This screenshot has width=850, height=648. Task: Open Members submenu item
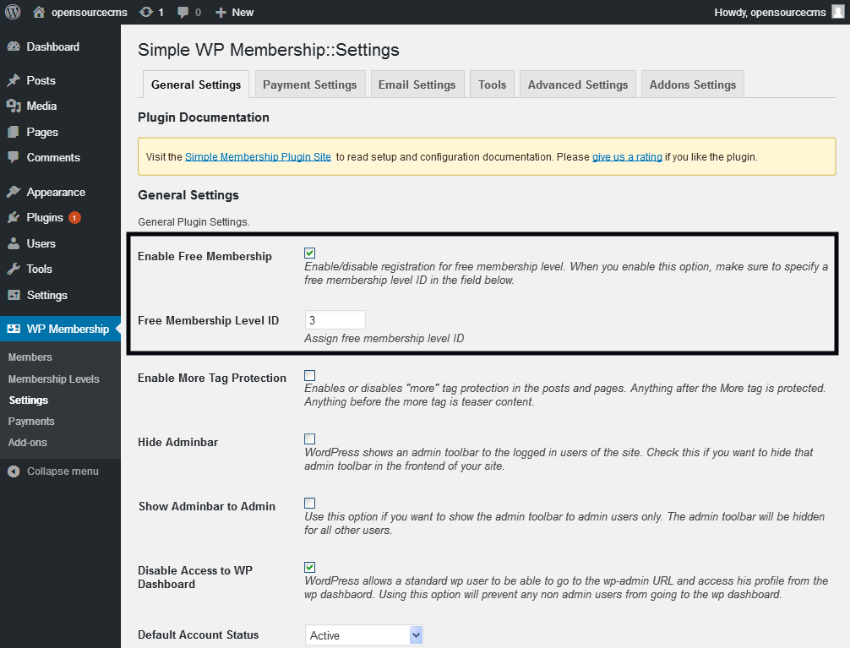[x=30, y=357]
